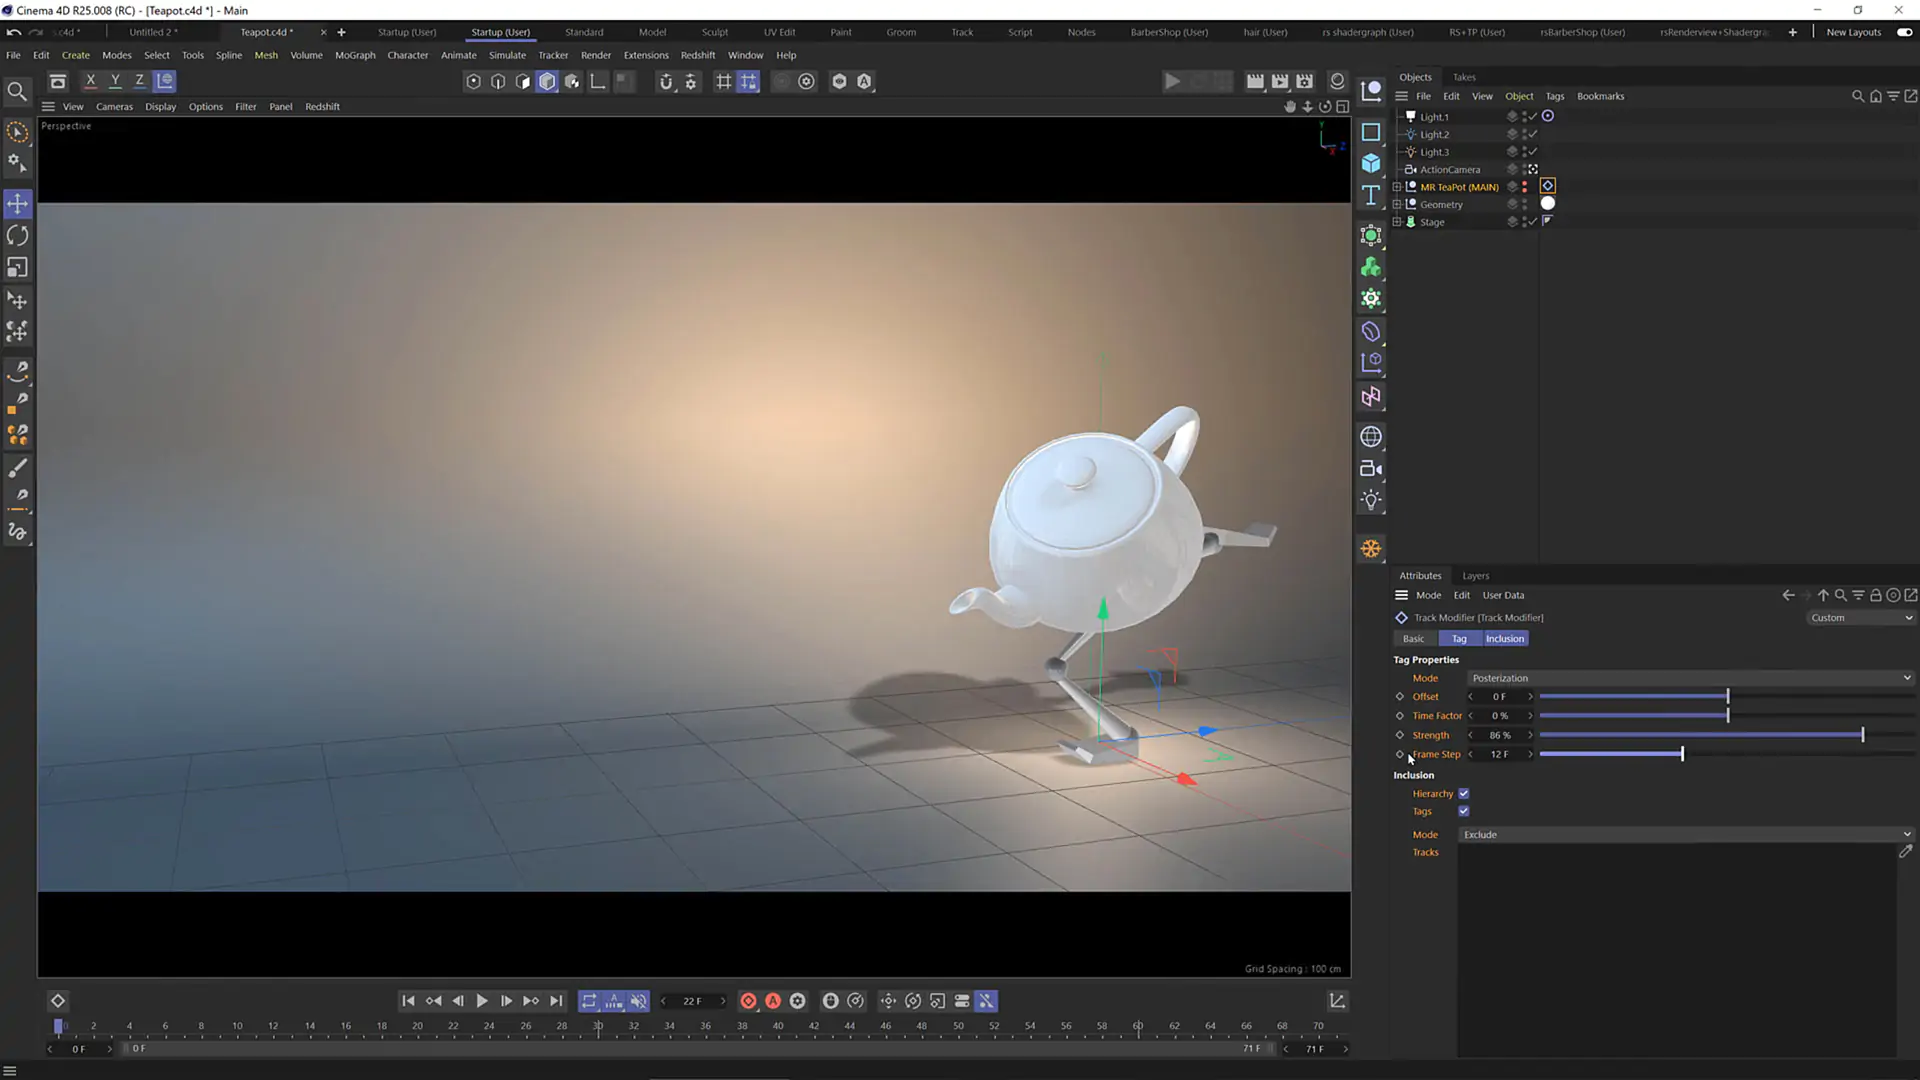Play the animation forward
Screen dimensions: 1920x1080
point(482,1001)
